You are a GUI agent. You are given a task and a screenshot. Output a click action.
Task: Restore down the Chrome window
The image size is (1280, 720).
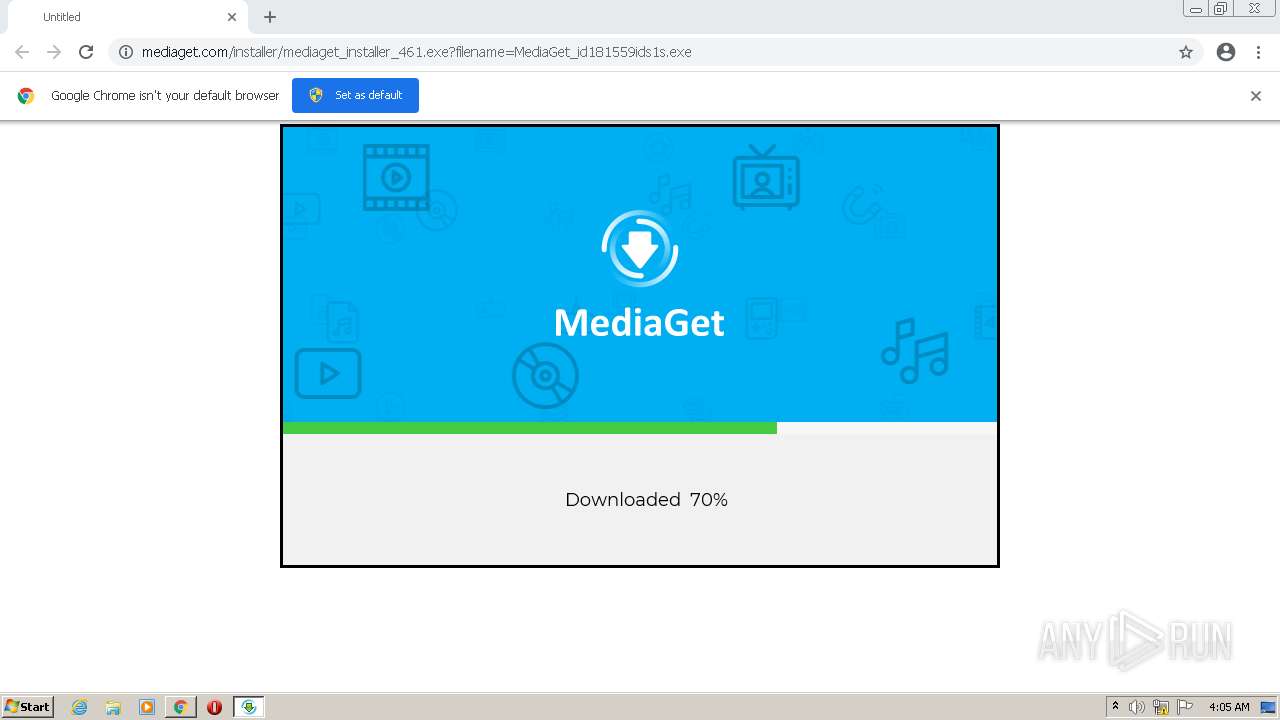pos(1221,9)
